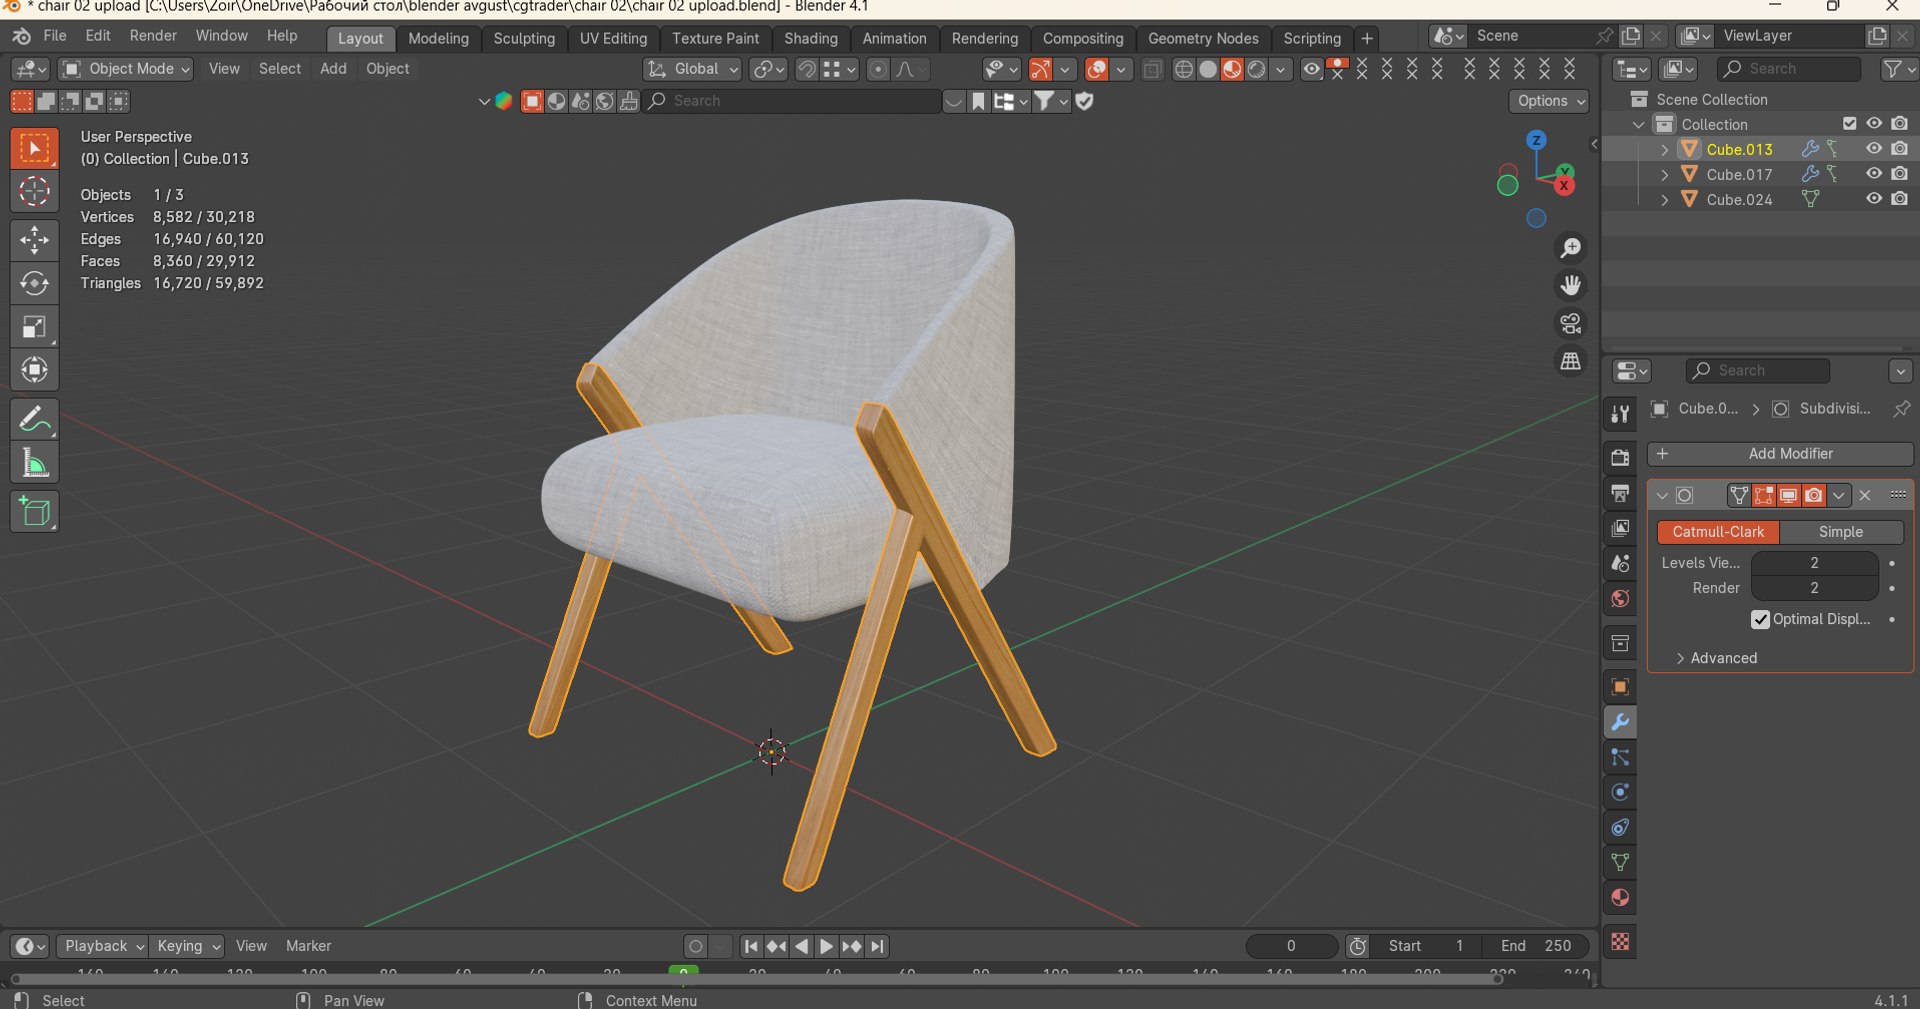1920x1009 pixels.
Task: Select the Cursor tool
Action: (35, 191)
